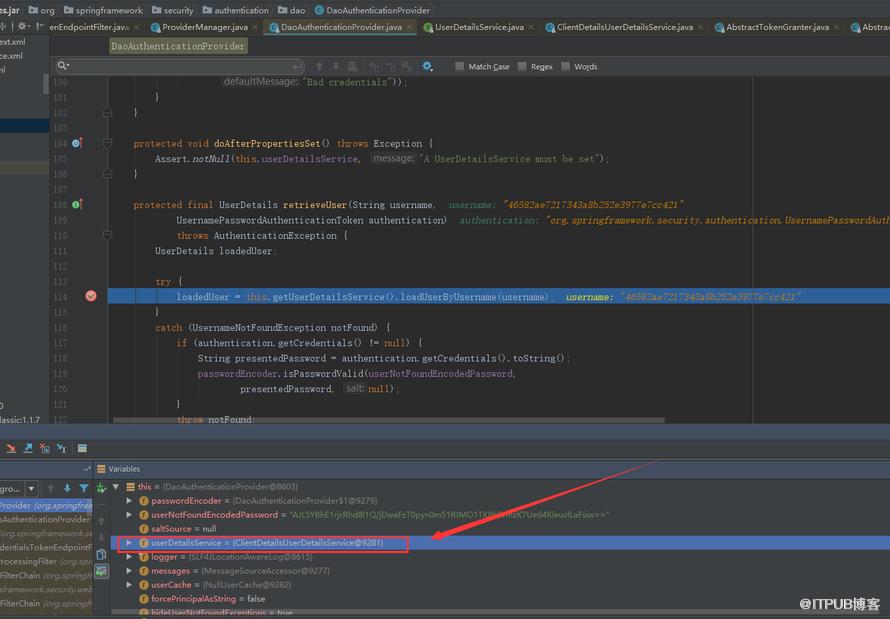
Task: Click the search history magnifier icon
Action: (x=63, y=66)
